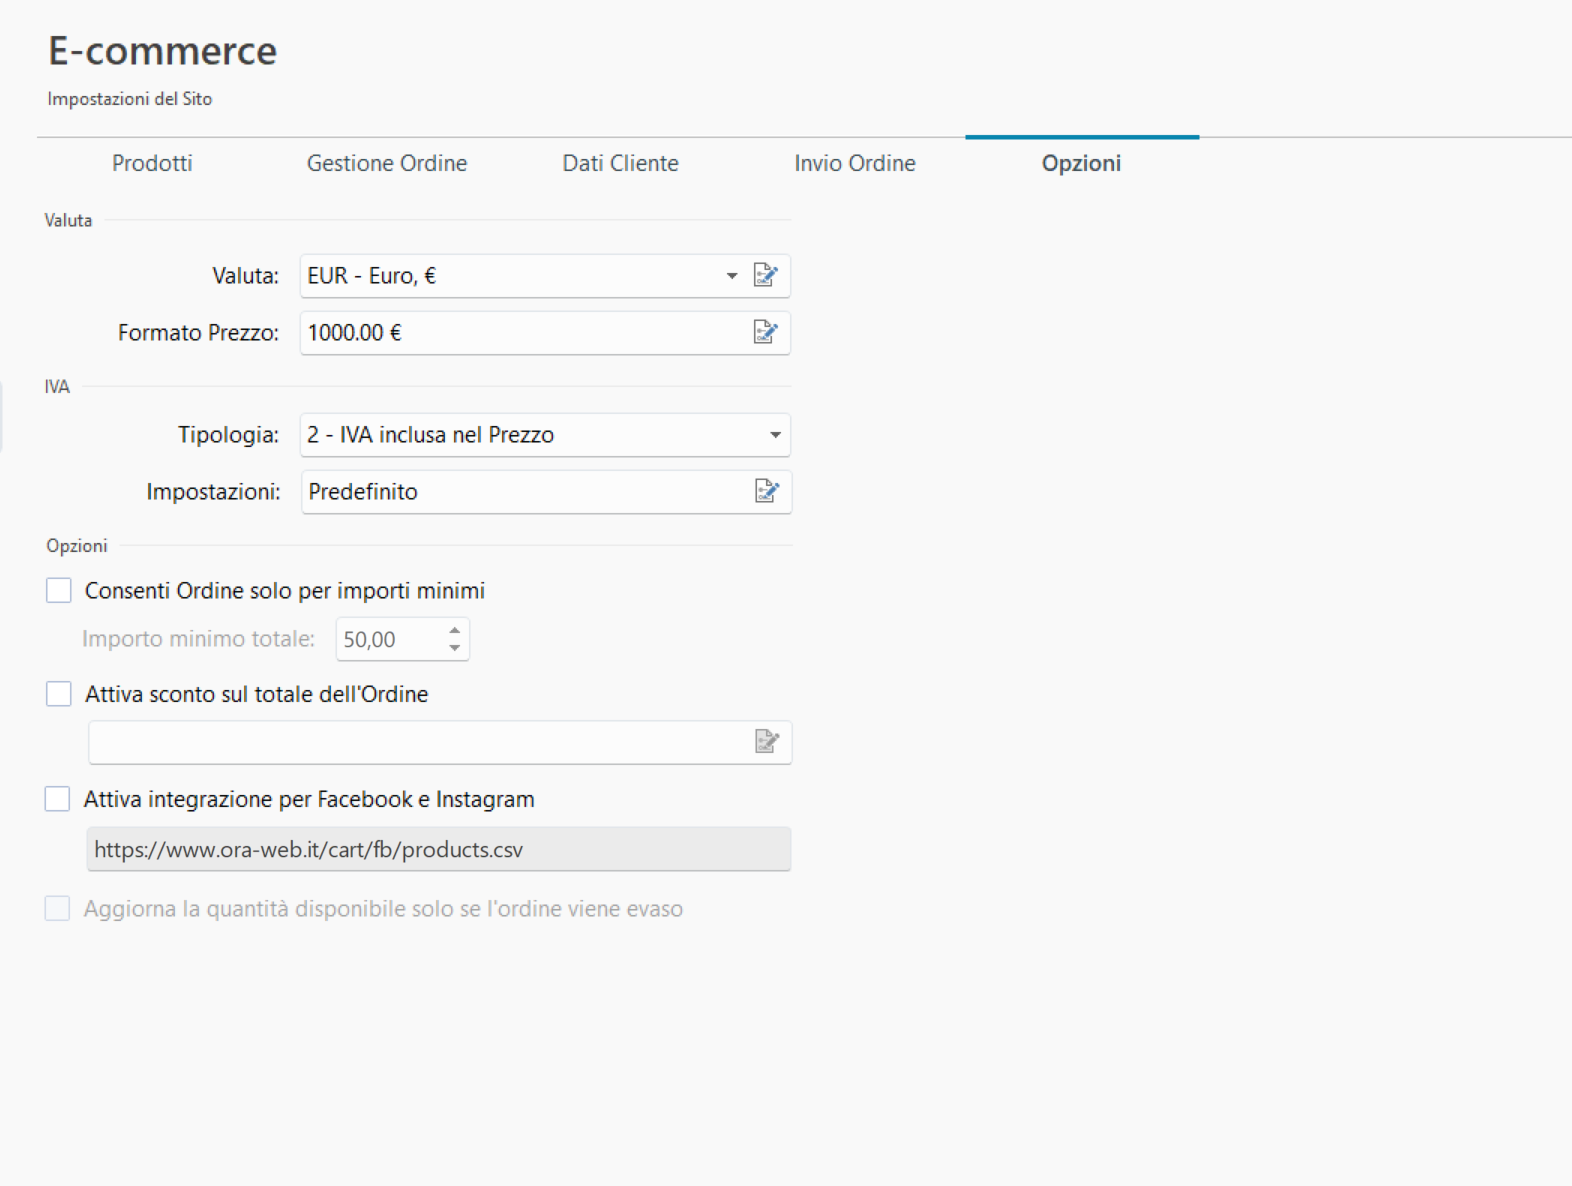The width and height of the screenshot is (1572, 1186).
Task: Check Attiva integrazione per Facebook e Instagram
Action: (58, 799)
